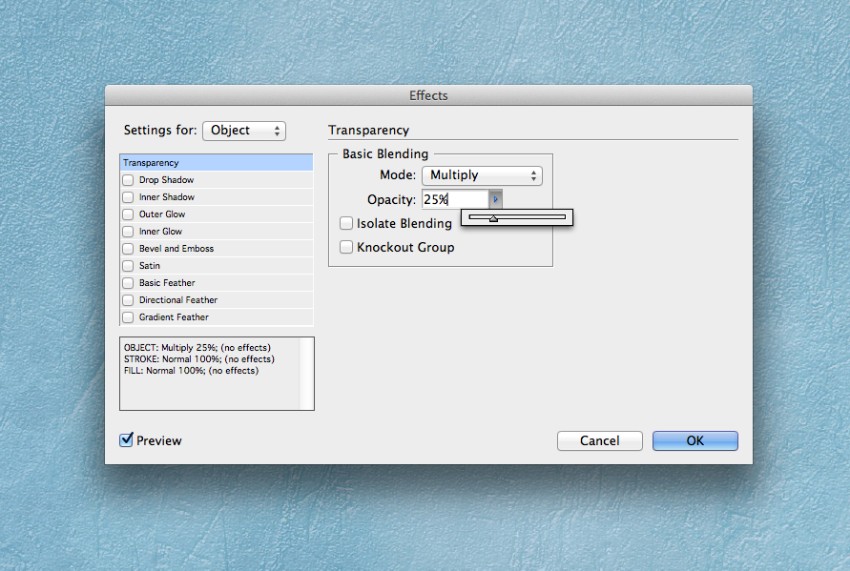Select the Bevel and Emboss list entry

coord(176,248)
